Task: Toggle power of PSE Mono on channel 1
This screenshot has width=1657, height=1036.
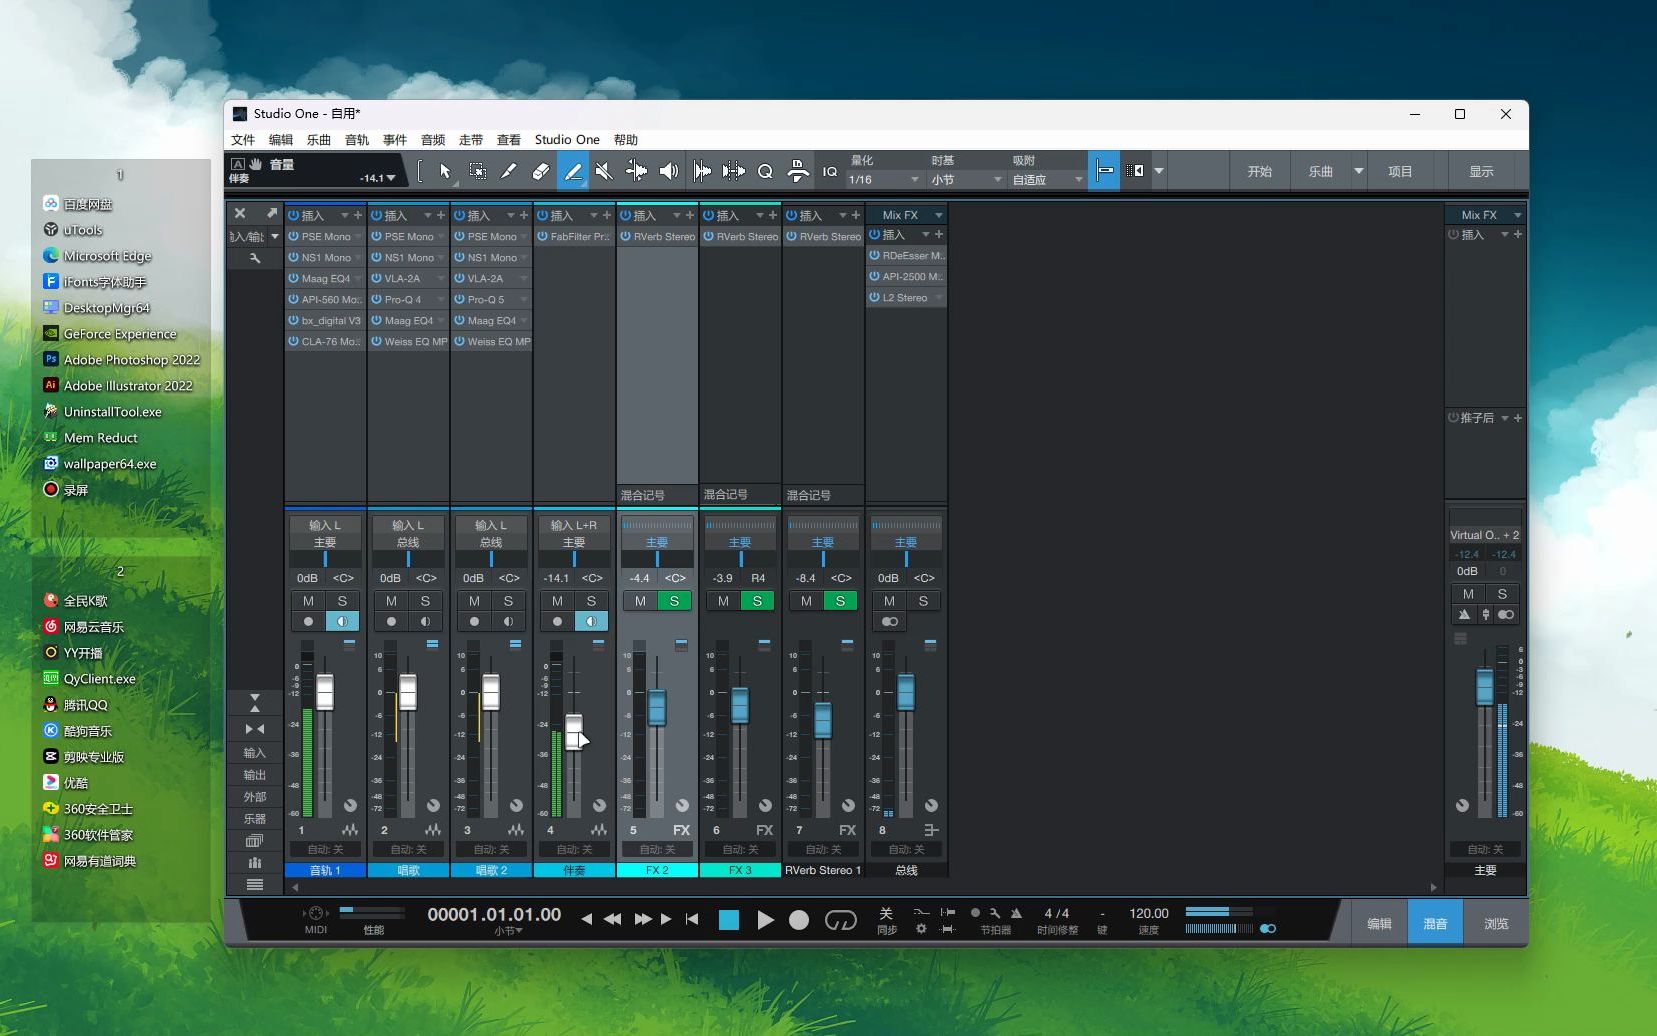Action: 294,236
